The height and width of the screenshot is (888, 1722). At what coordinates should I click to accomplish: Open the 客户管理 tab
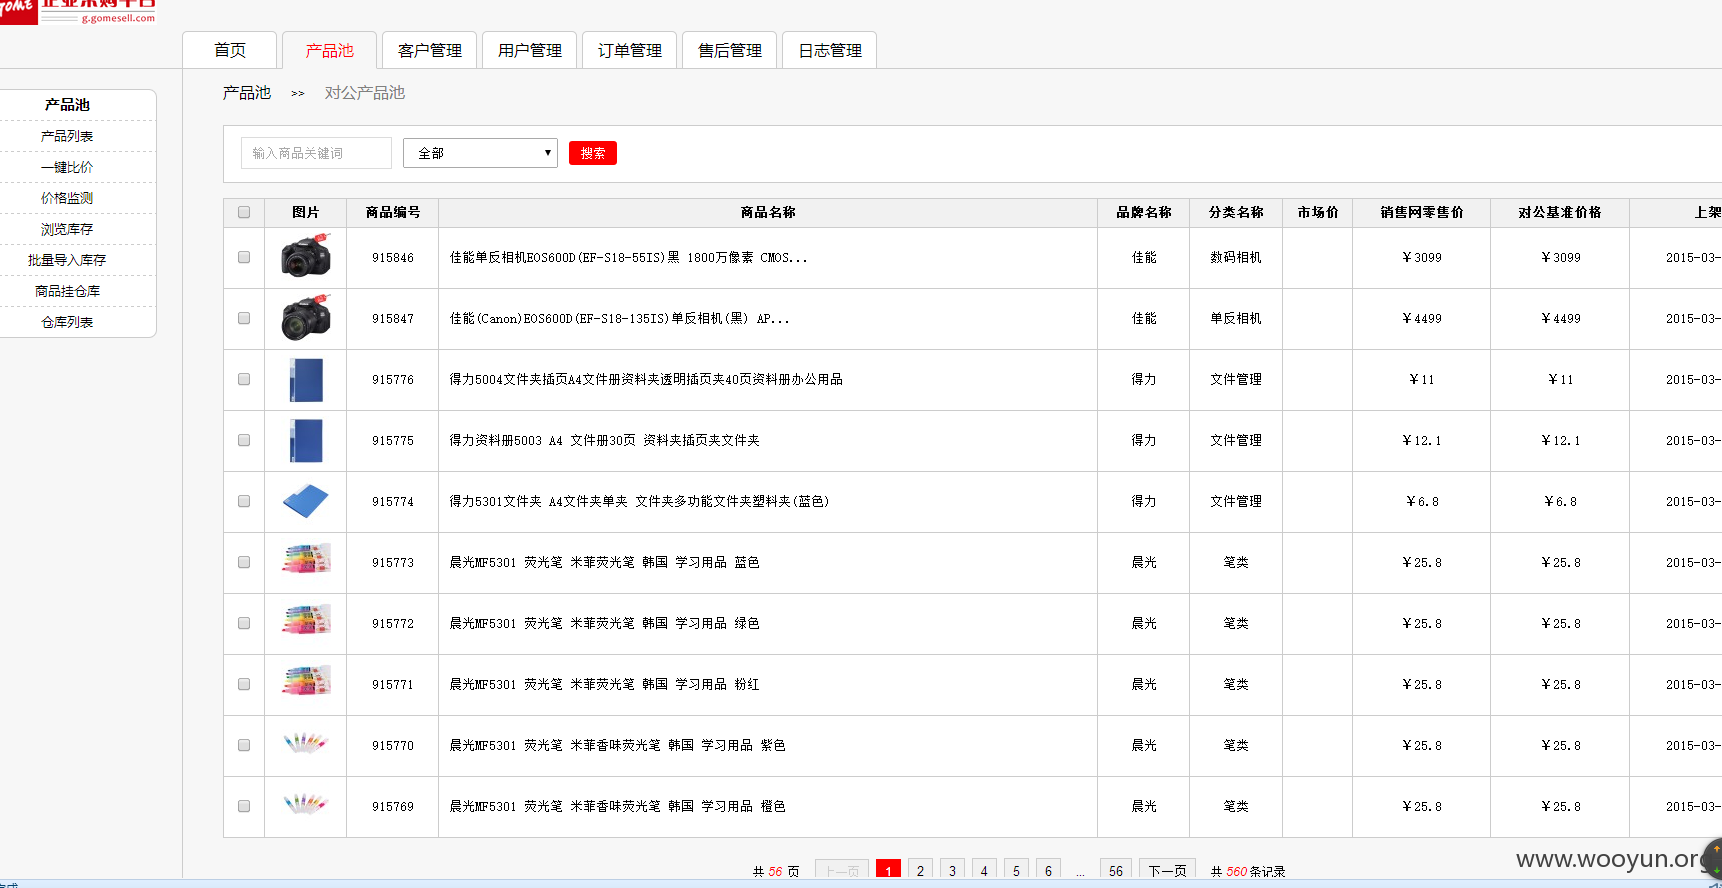tap(430, 50)
